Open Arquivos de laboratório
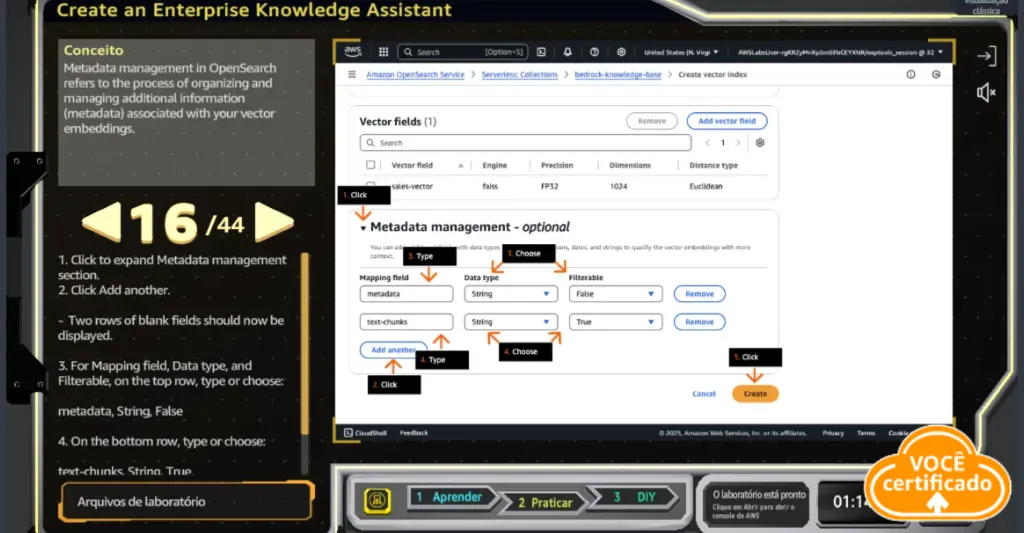 click(186, 502)
